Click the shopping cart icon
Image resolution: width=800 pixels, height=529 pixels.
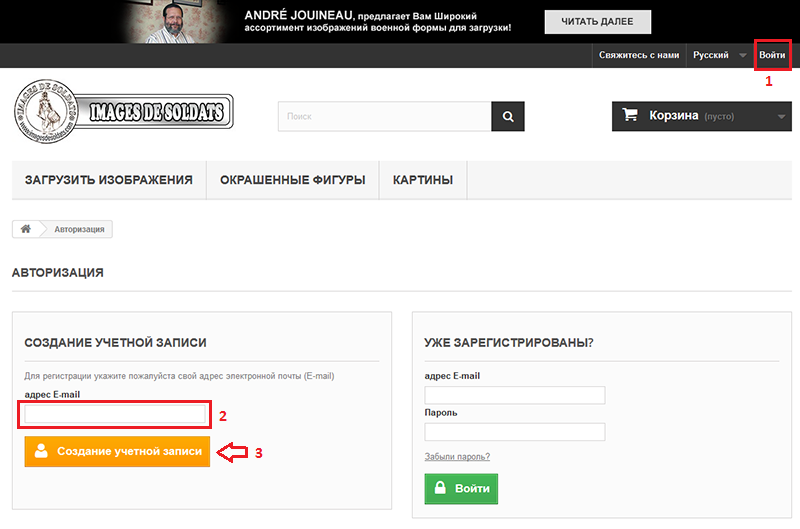(630, 115)
